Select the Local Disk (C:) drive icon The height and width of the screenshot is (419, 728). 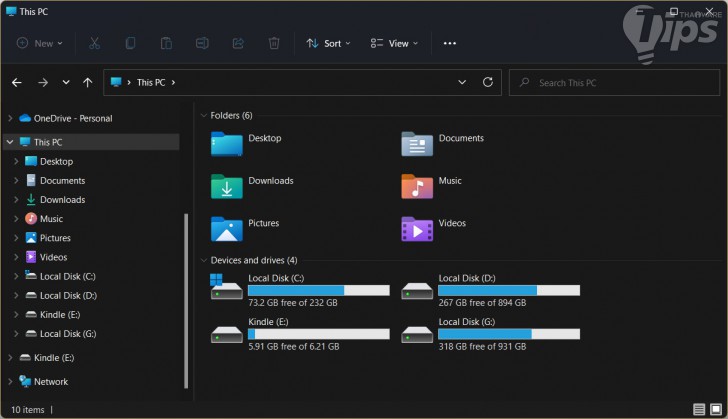(226, 287)
